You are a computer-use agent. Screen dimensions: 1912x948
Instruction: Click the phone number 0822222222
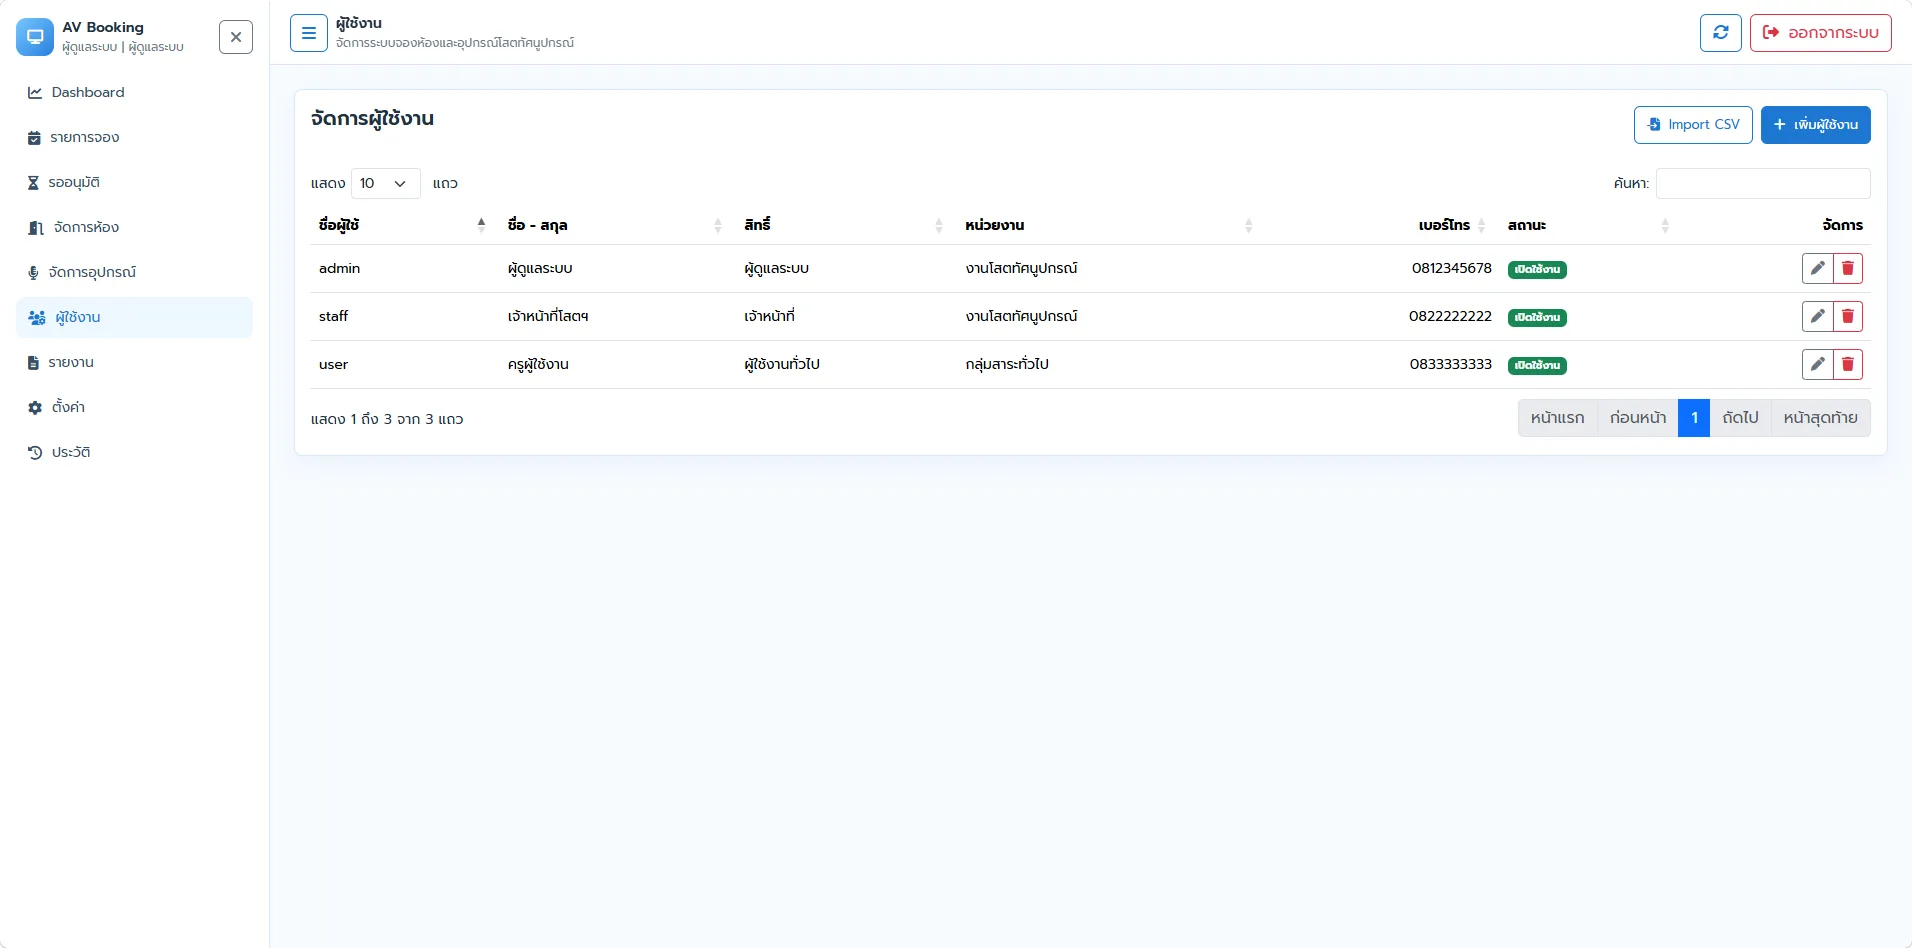pos(1450,316)
